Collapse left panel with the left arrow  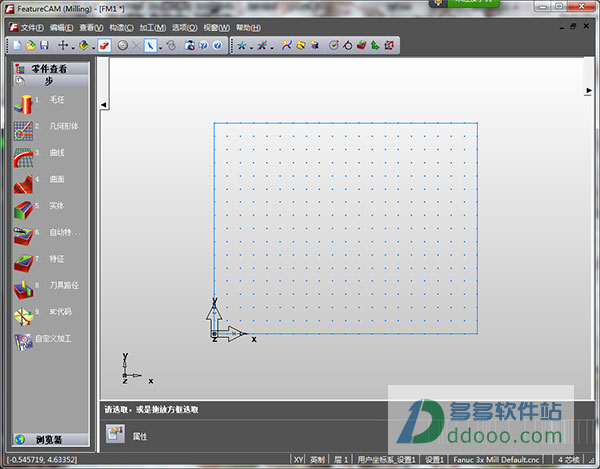tap(103, 104)
